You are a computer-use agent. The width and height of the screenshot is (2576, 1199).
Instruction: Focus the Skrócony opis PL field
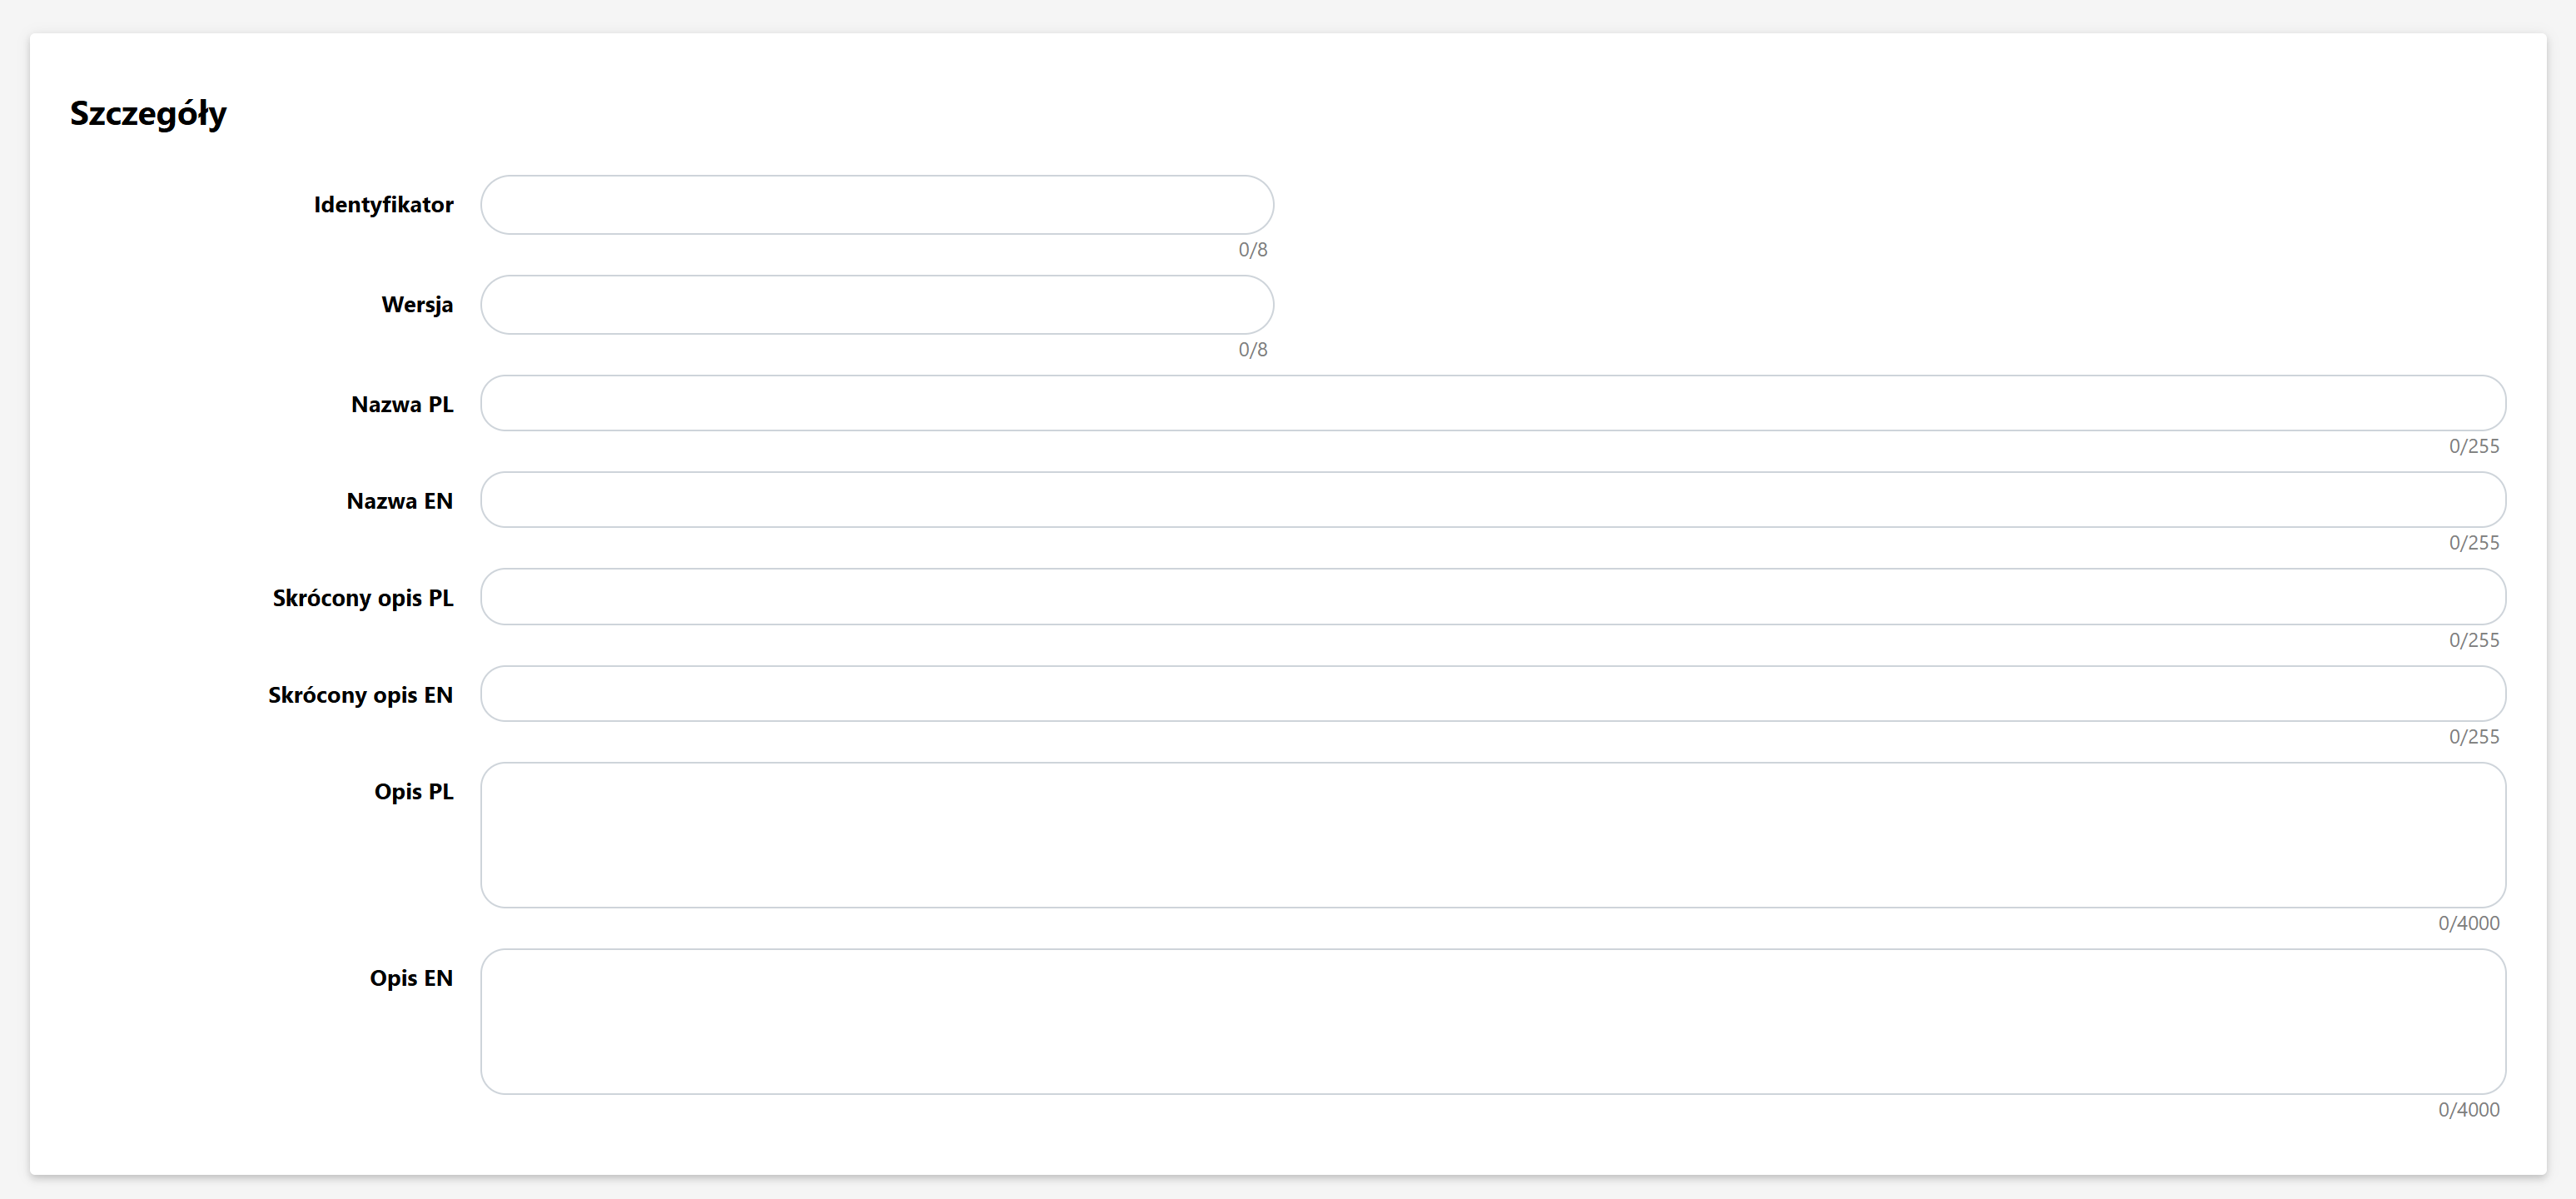tap(1492, 597)
